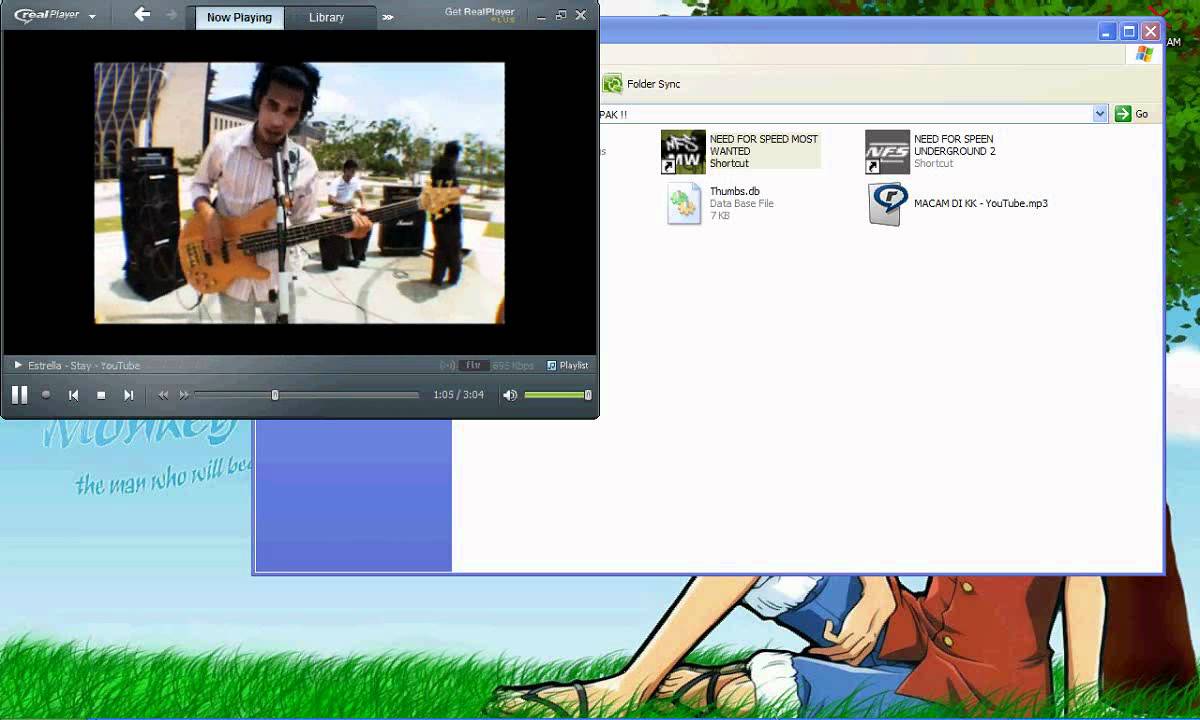The height and width of the screenshot is (720, 1200).
Task: Skip to the next clip
Action: coord(128,395)
